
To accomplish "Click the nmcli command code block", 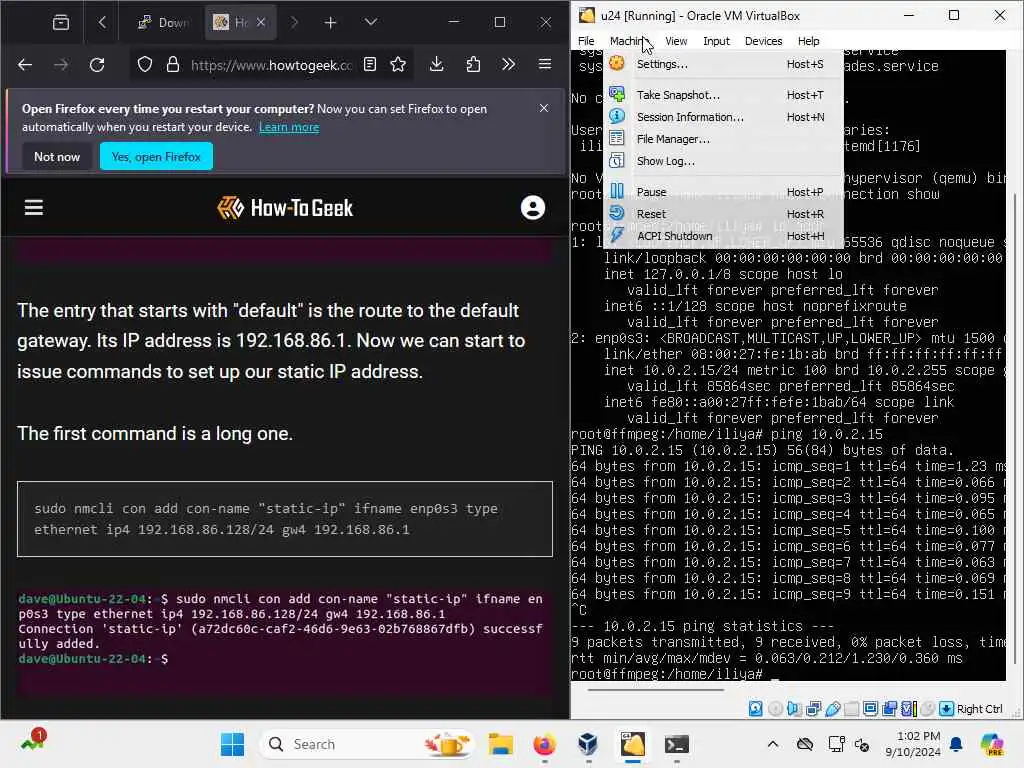I will pyautogui.click(x=285, y=519).
